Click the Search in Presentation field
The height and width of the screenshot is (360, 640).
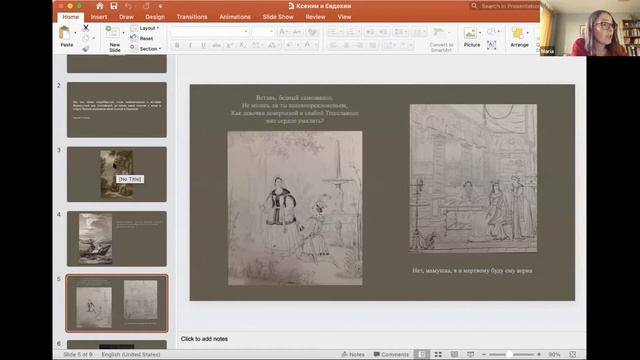(x=505, y=6)
